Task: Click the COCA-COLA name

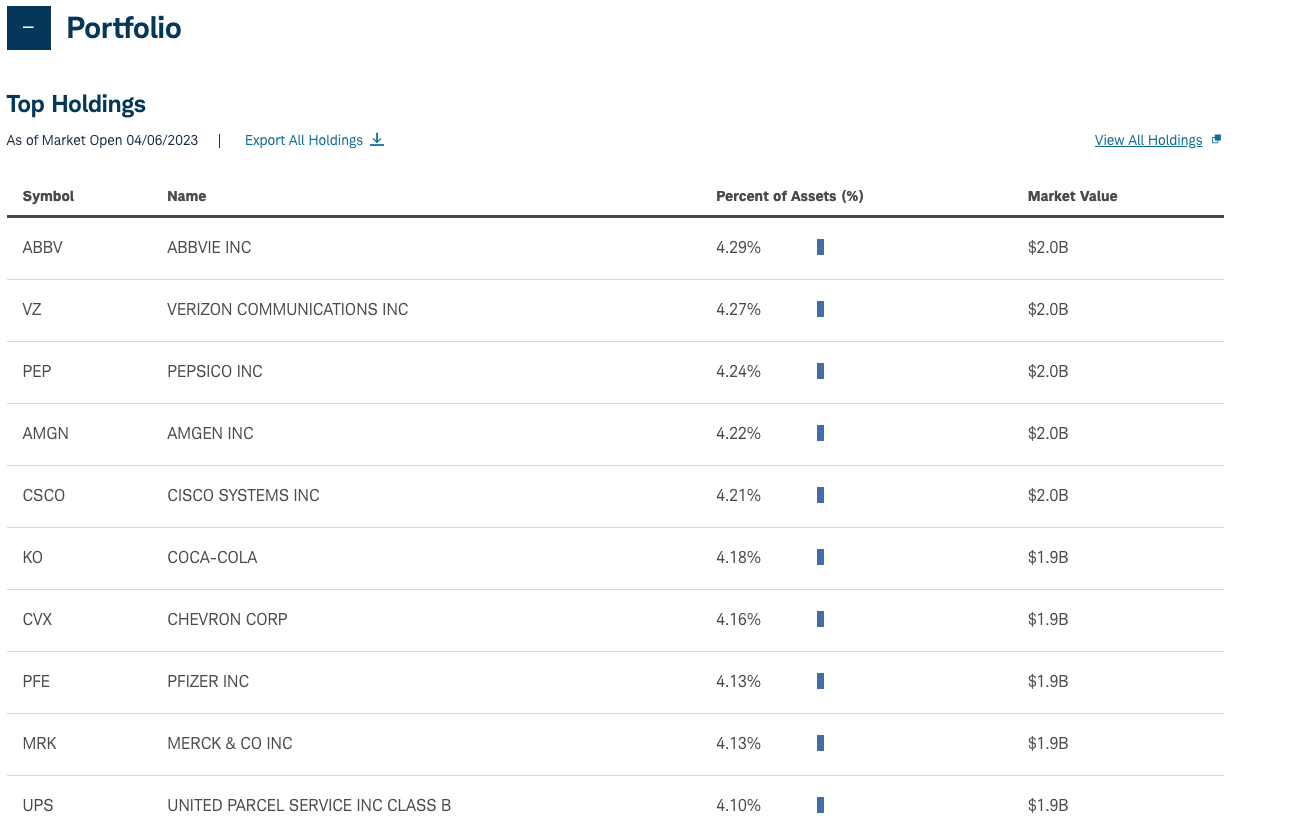Action: coord(212,557)
